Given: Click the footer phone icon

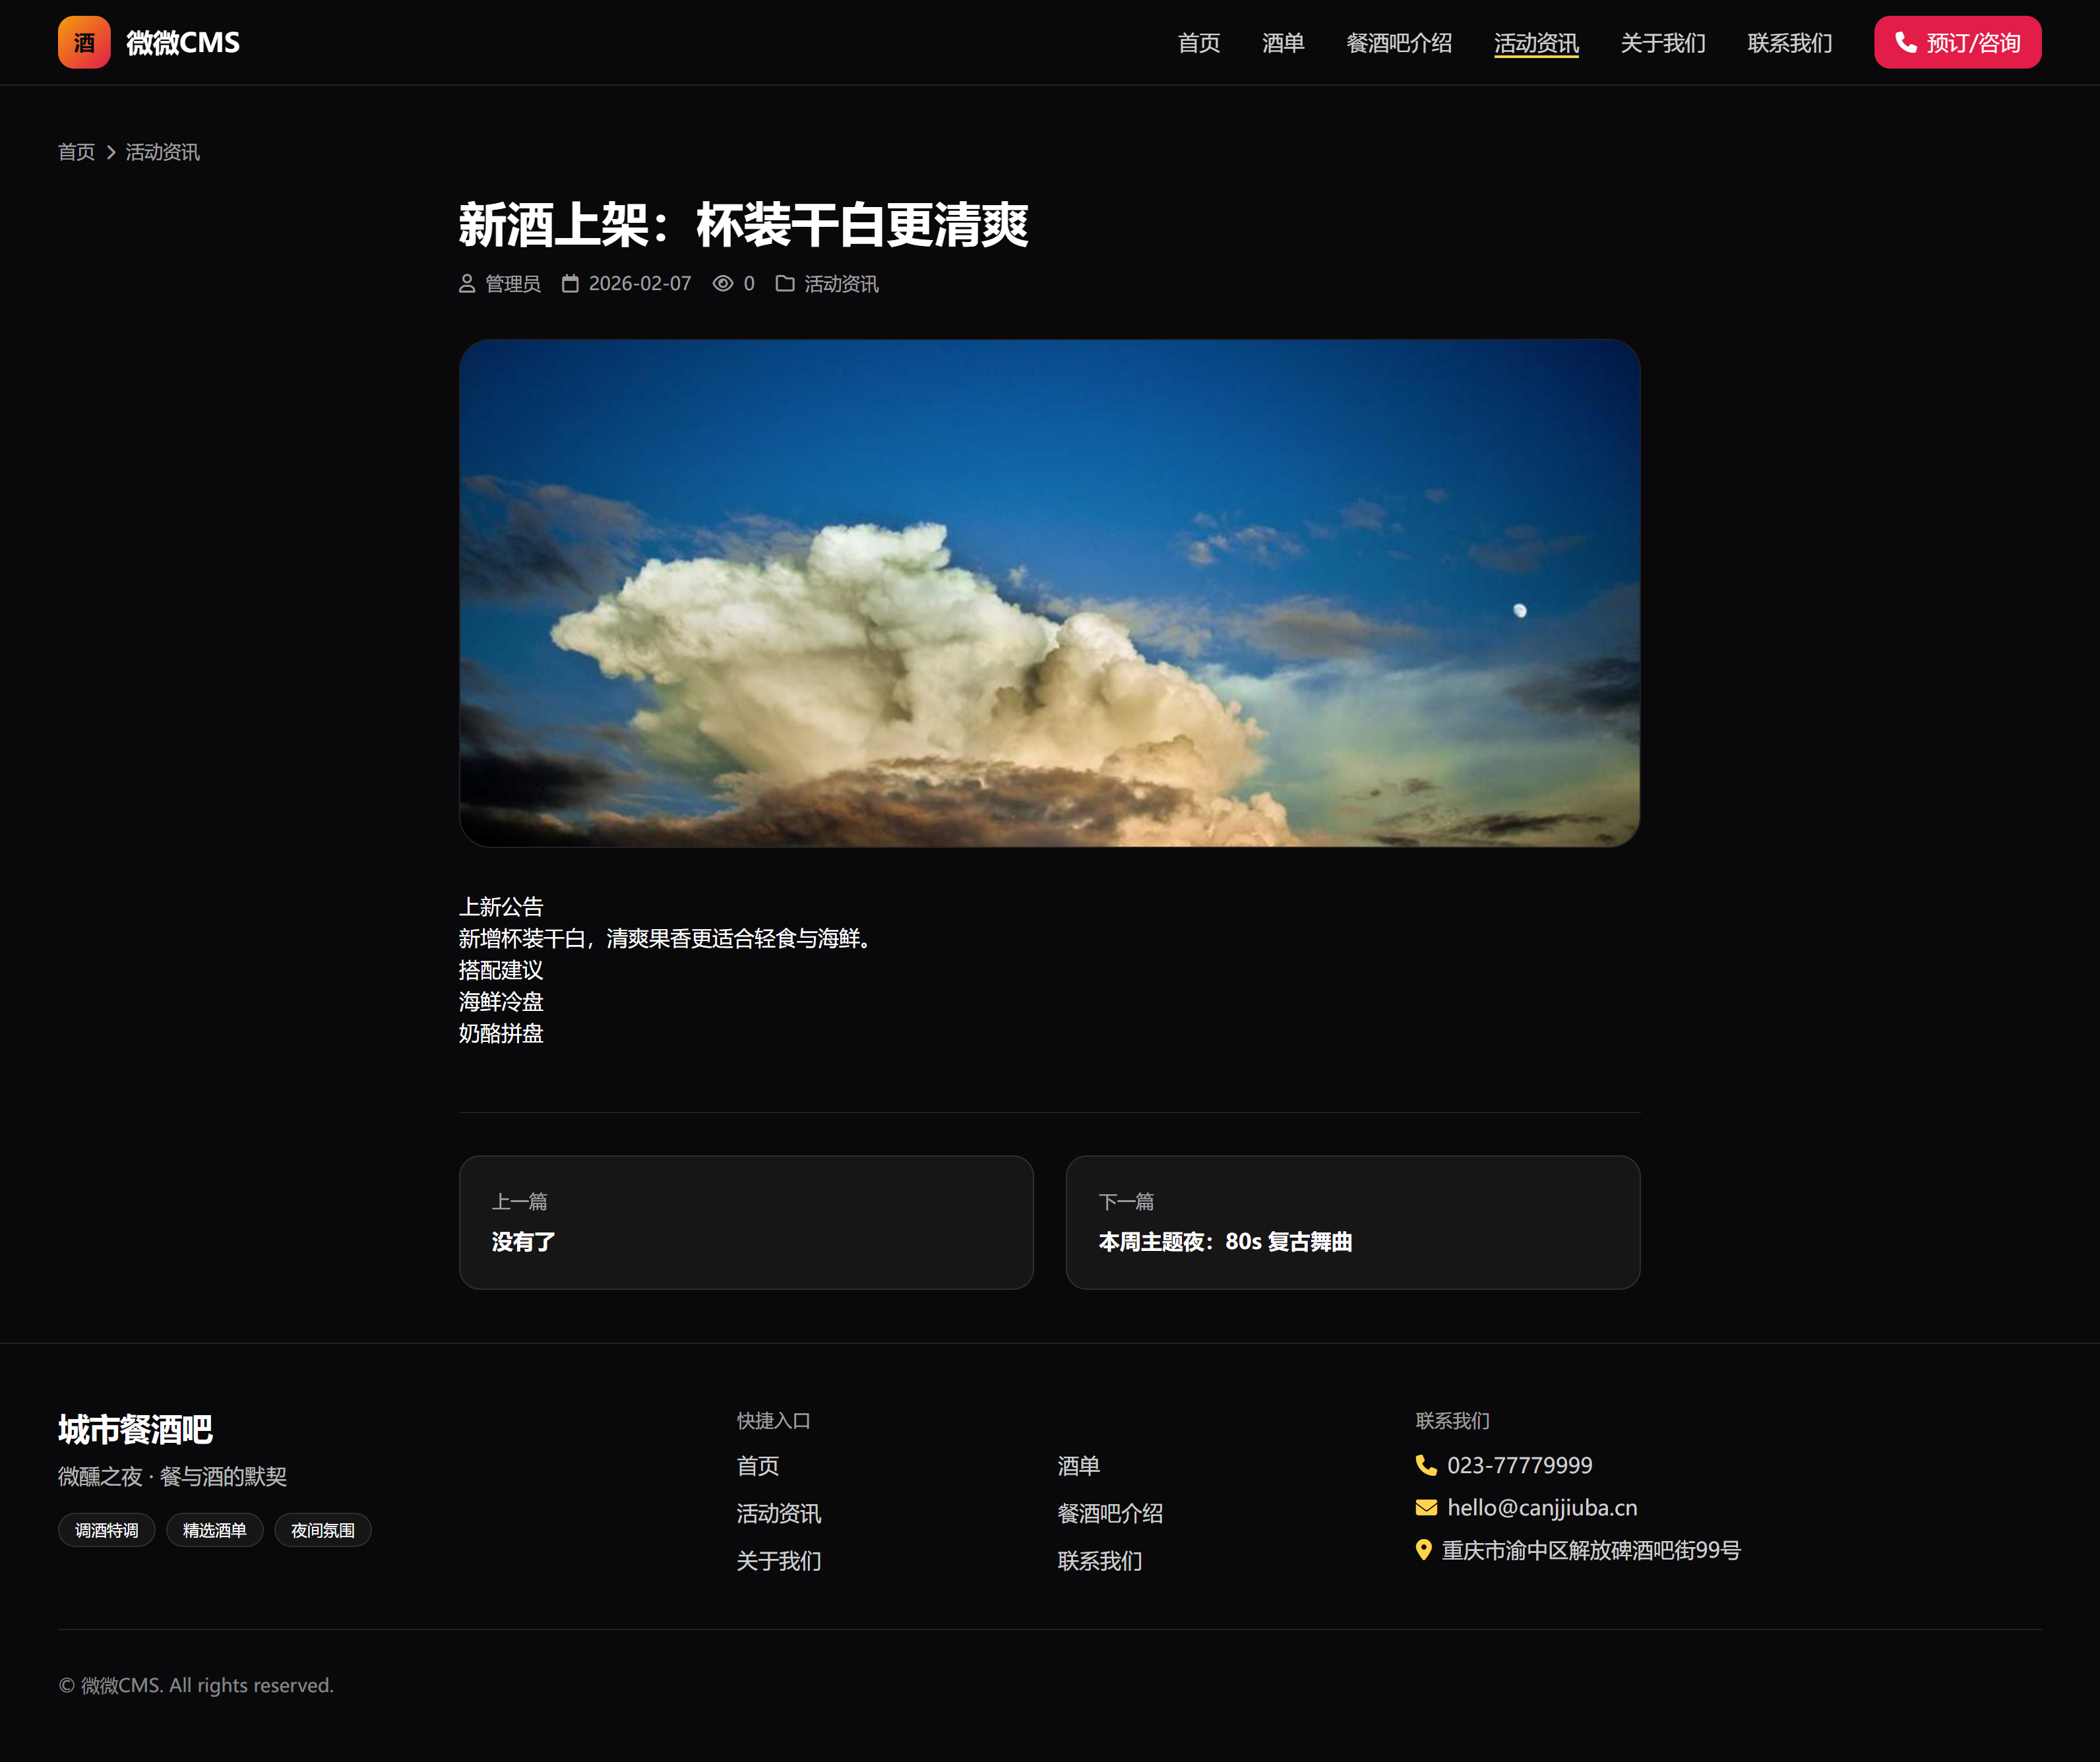Looking at the screenshot, I should click(x=1426, y=1465).
